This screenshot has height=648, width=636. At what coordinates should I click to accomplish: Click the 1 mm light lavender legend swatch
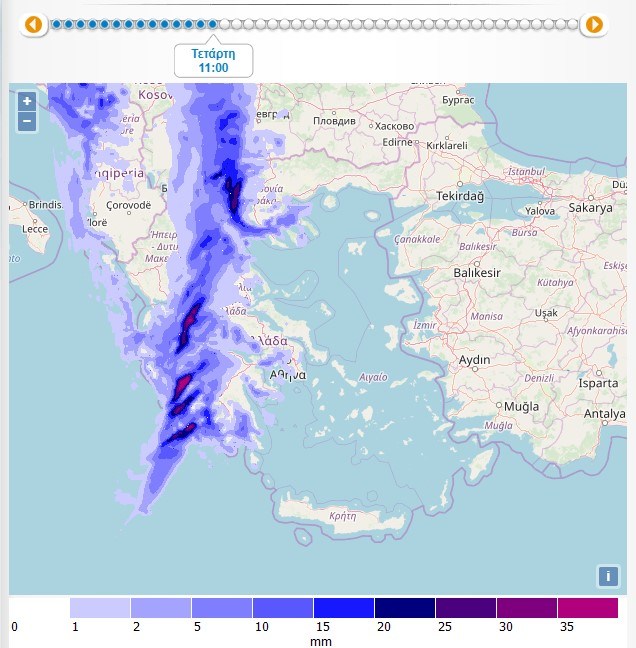pos(100,608)
